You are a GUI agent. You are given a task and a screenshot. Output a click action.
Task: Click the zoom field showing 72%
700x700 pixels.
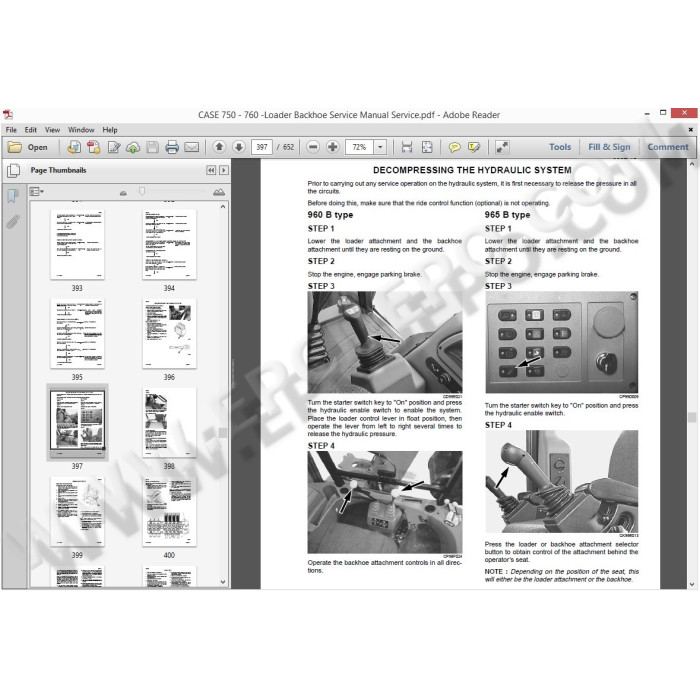click(360, 147)
